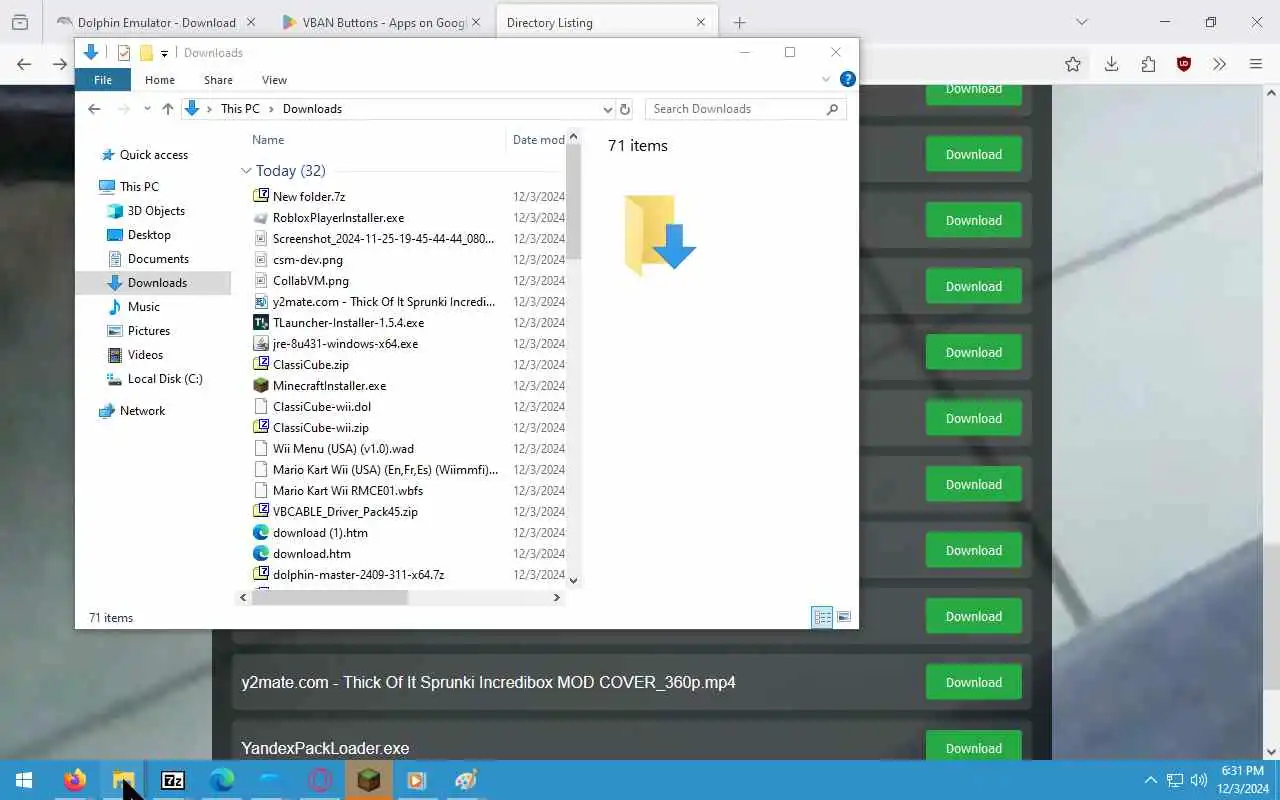Switch Explorer to details view toggle
The image size is (1280, 800).
click(x=822, y=617)
